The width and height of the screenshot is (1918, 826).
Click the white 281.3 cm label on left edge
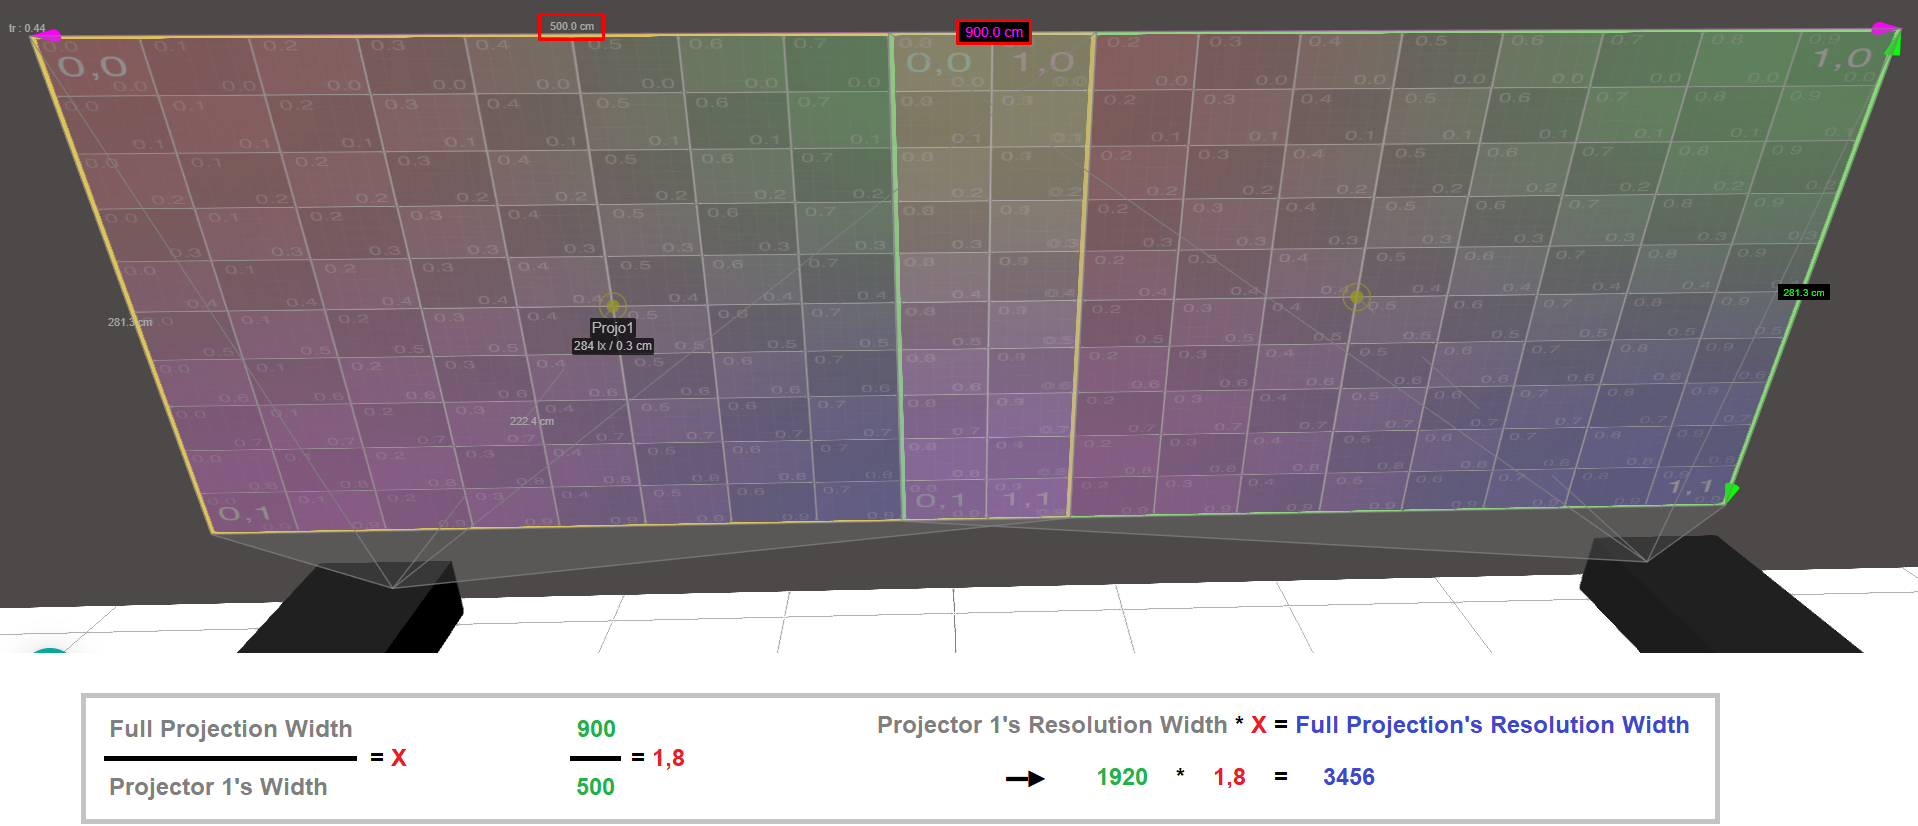(129, 322)
